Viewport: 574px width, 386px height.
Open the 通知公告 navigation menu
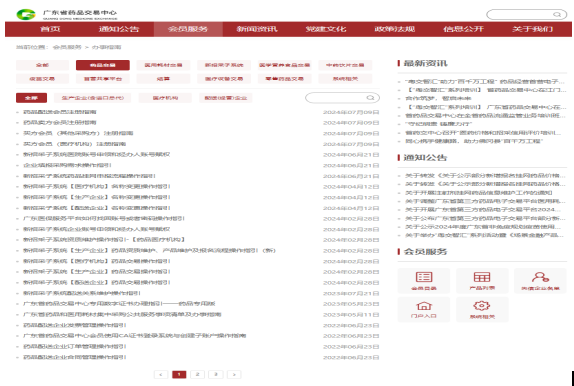tap(119, 29)
